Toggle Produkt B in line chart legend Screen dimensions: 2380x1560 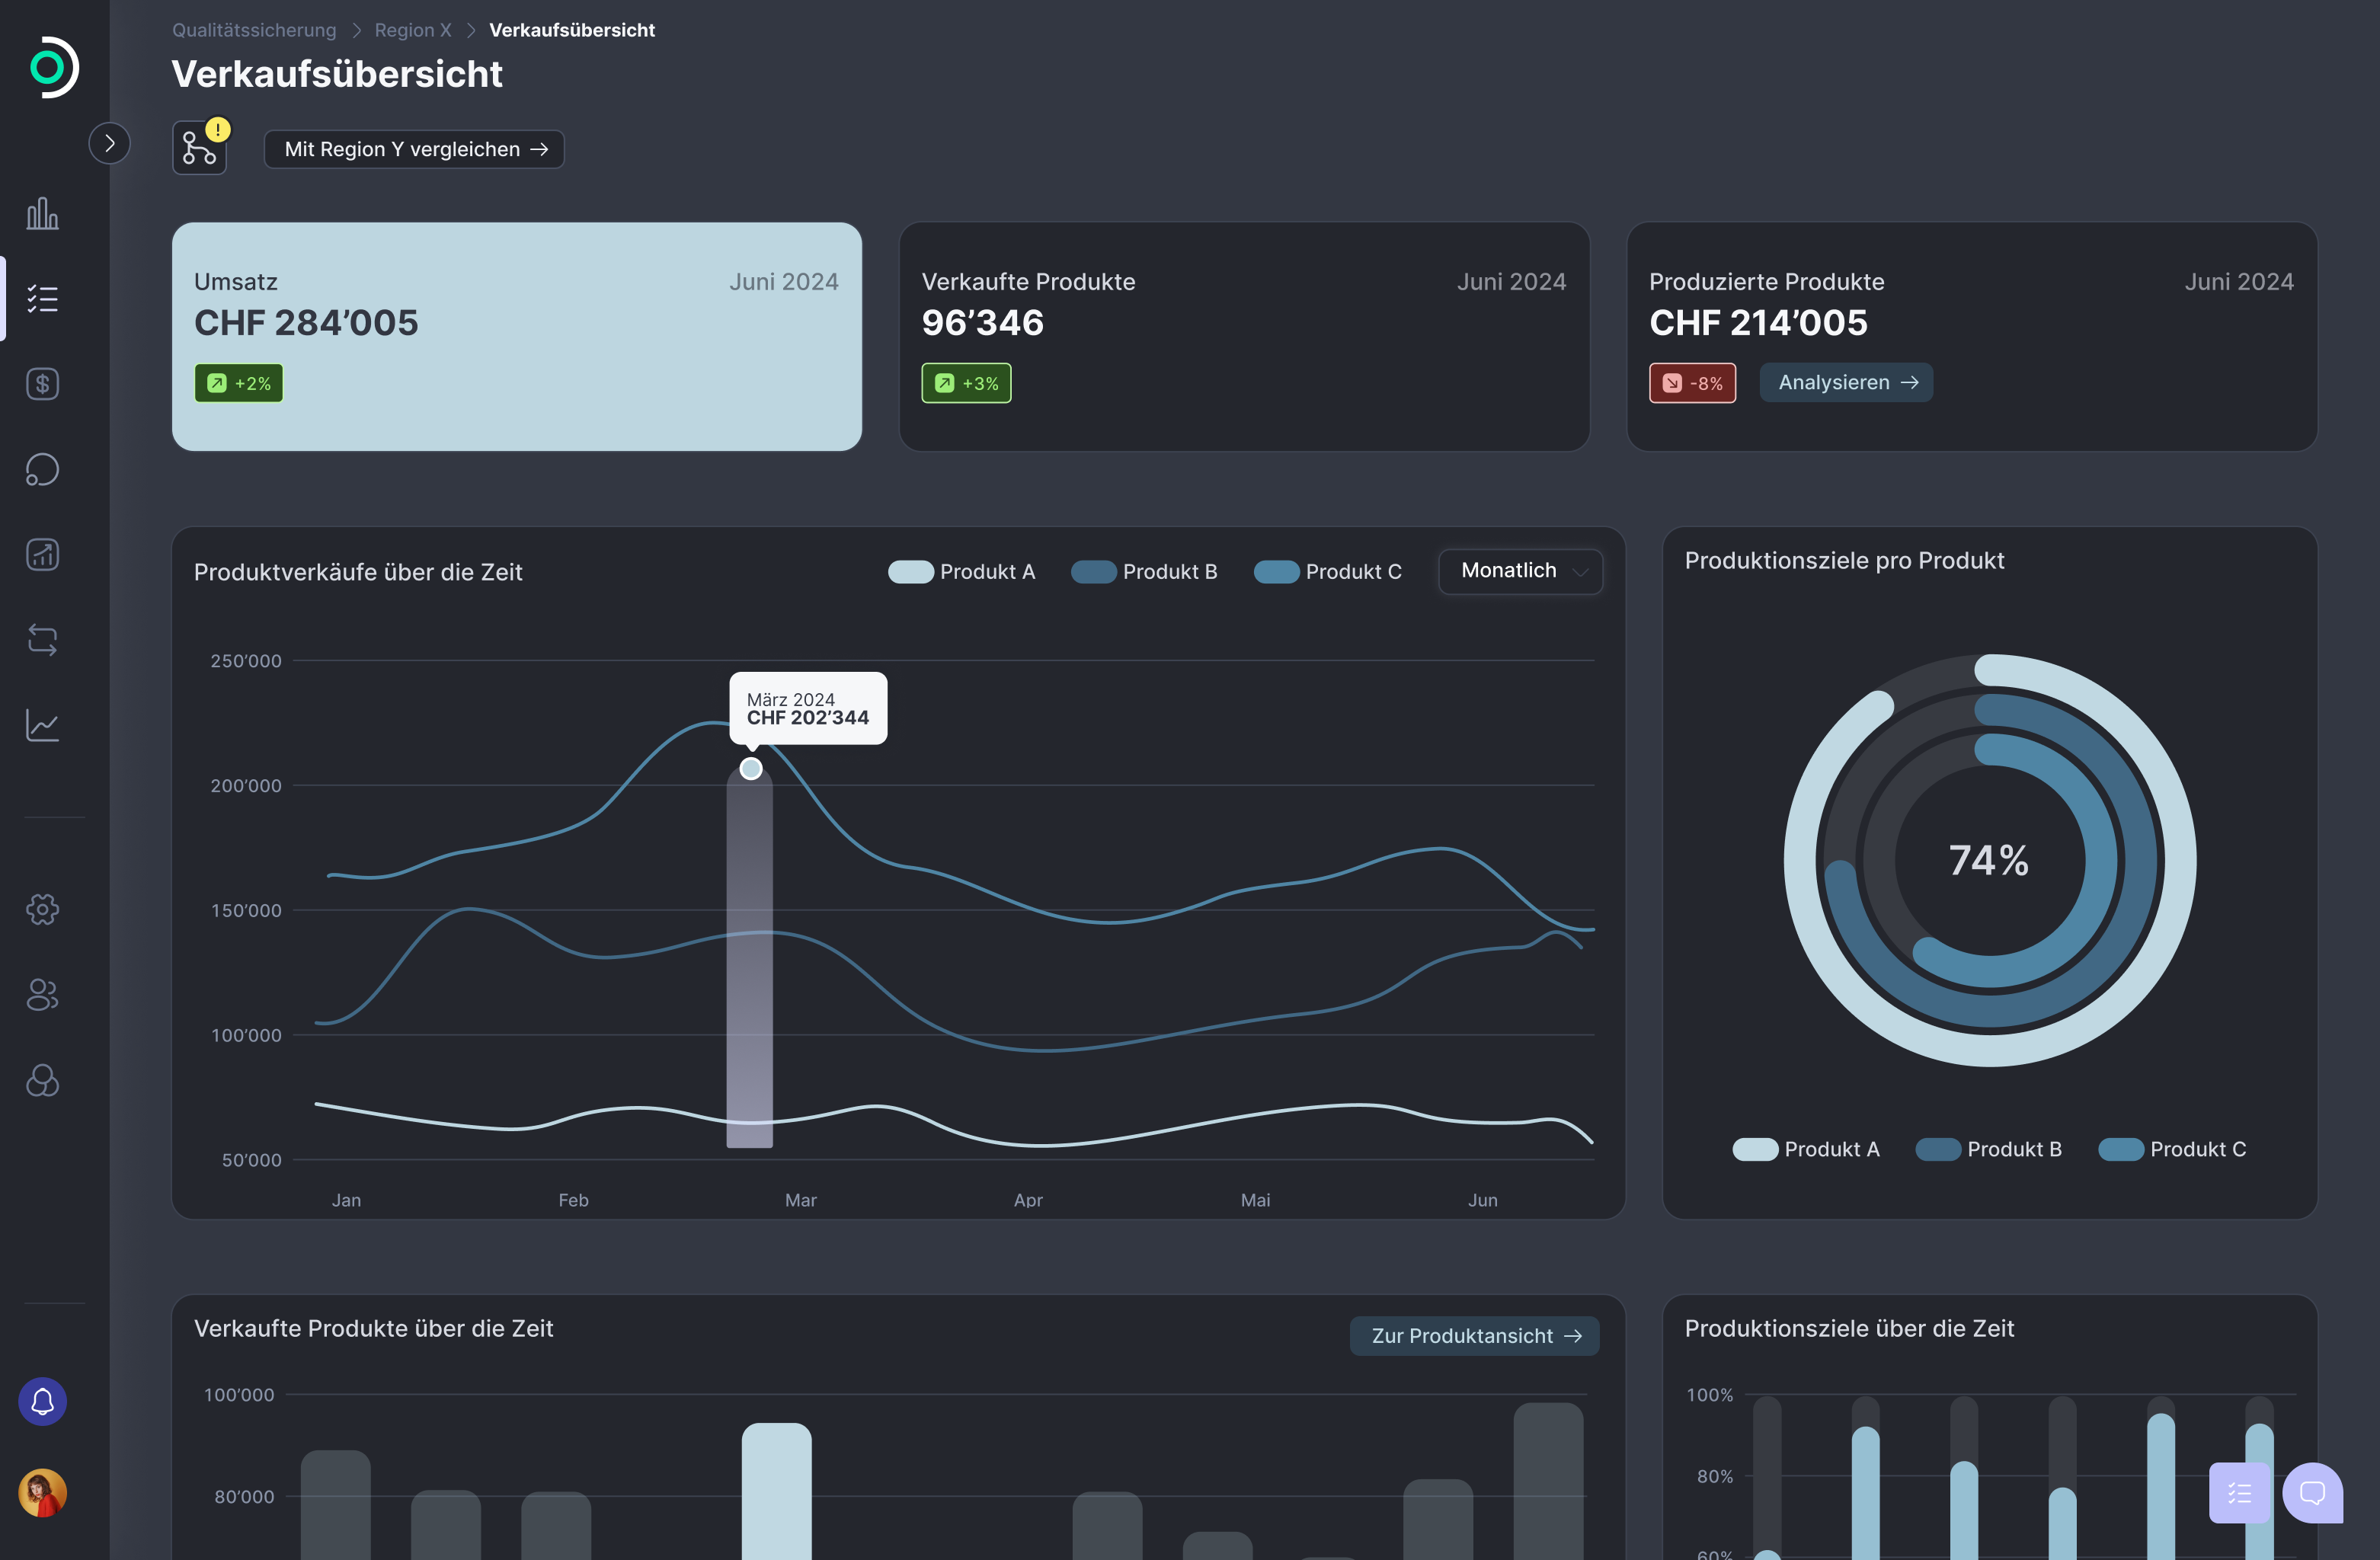point(1144,572)
